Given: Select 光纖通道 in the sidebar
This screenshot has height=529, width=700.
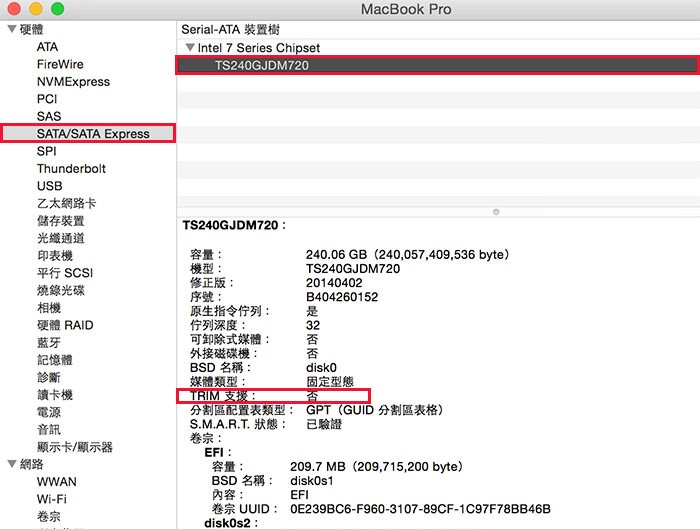Looking at the screenshot, I should pyautogui.click(x=61, y=238).
